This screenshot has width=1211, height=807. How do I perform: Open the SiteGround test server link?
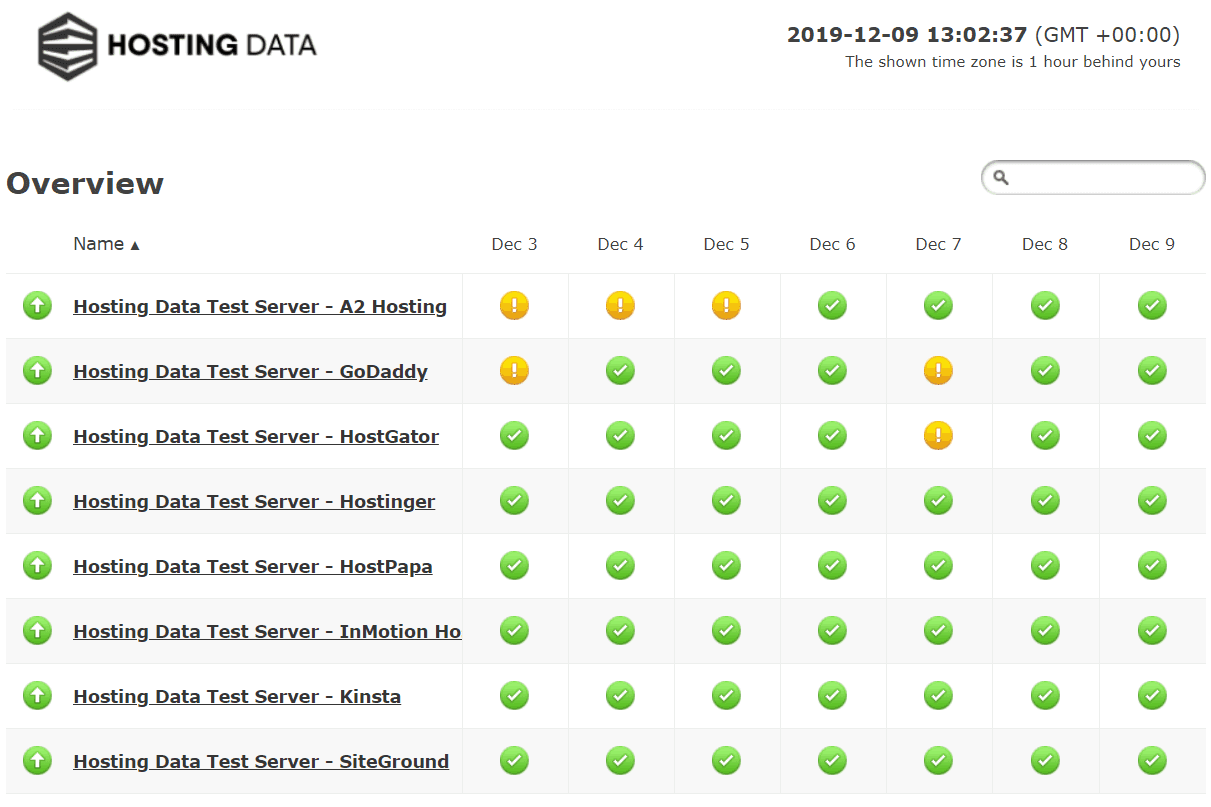261,762
